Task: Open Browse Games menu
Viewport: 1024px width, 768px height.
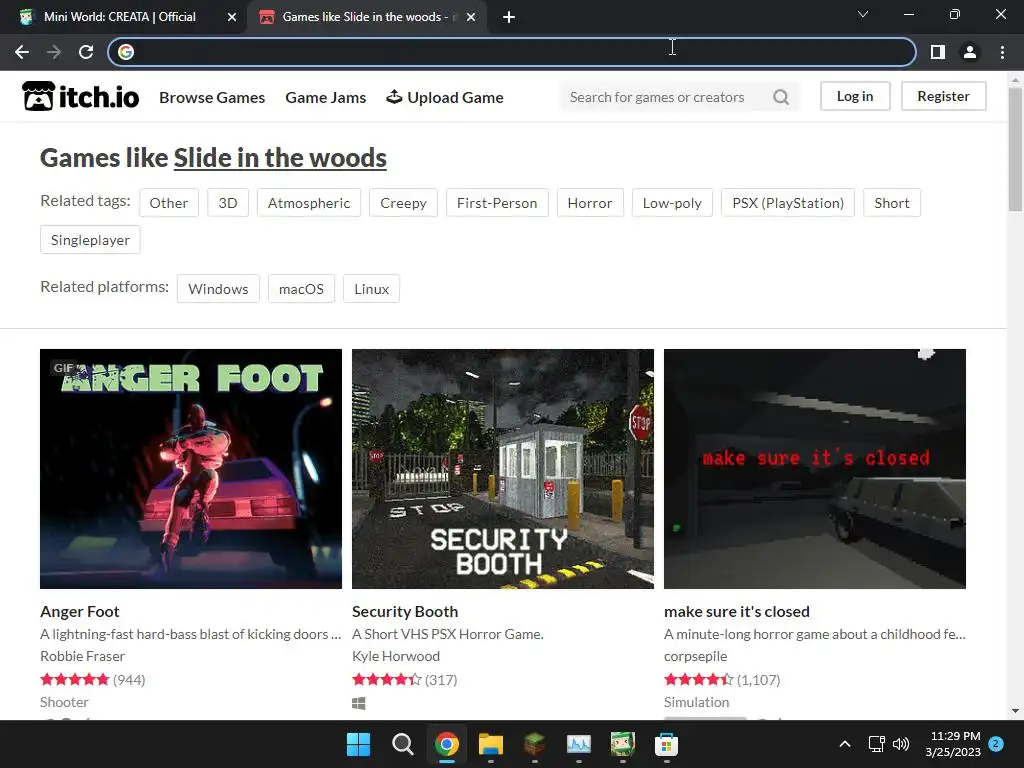Action: coord(212,97)
